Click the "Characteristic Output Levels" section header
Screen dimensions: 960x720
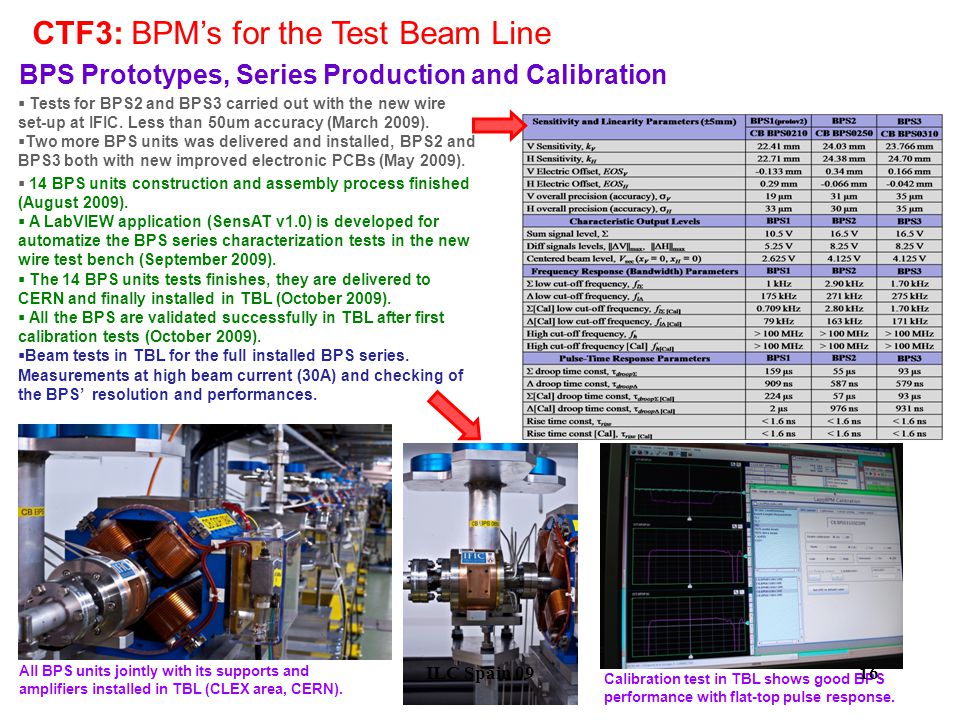point(634,221)
